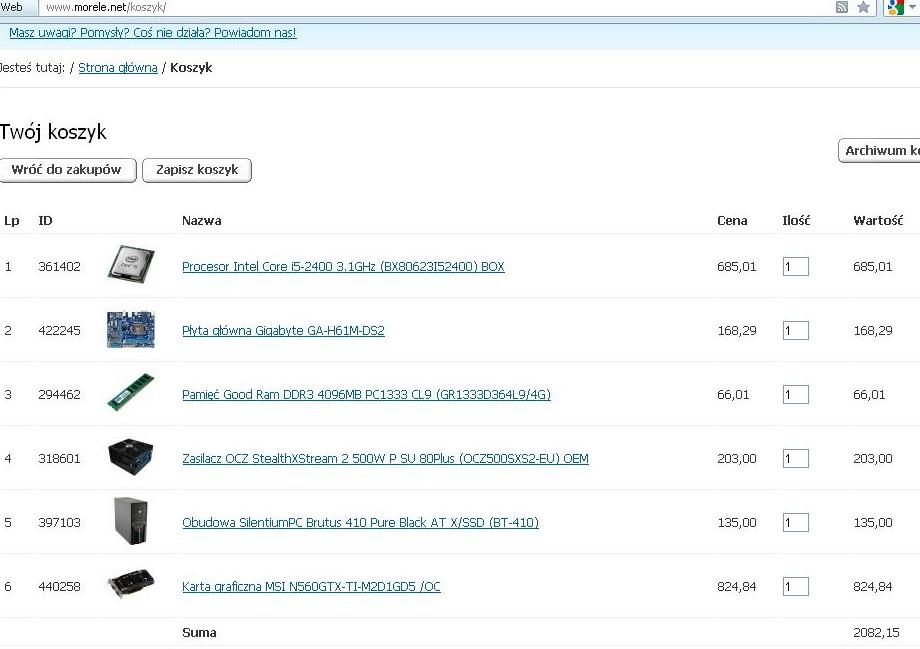Click quantity field for SilentiumPC case

coord(796,522)
